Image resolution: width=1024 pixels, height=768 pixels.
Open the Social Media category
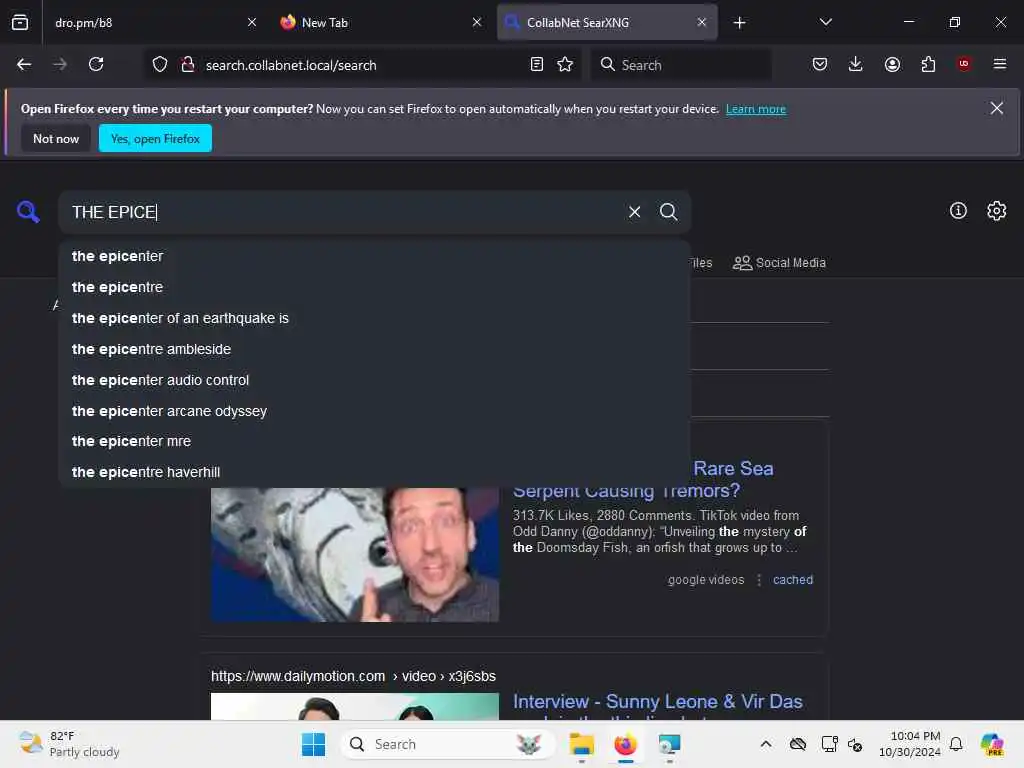[x=779, y=263]
